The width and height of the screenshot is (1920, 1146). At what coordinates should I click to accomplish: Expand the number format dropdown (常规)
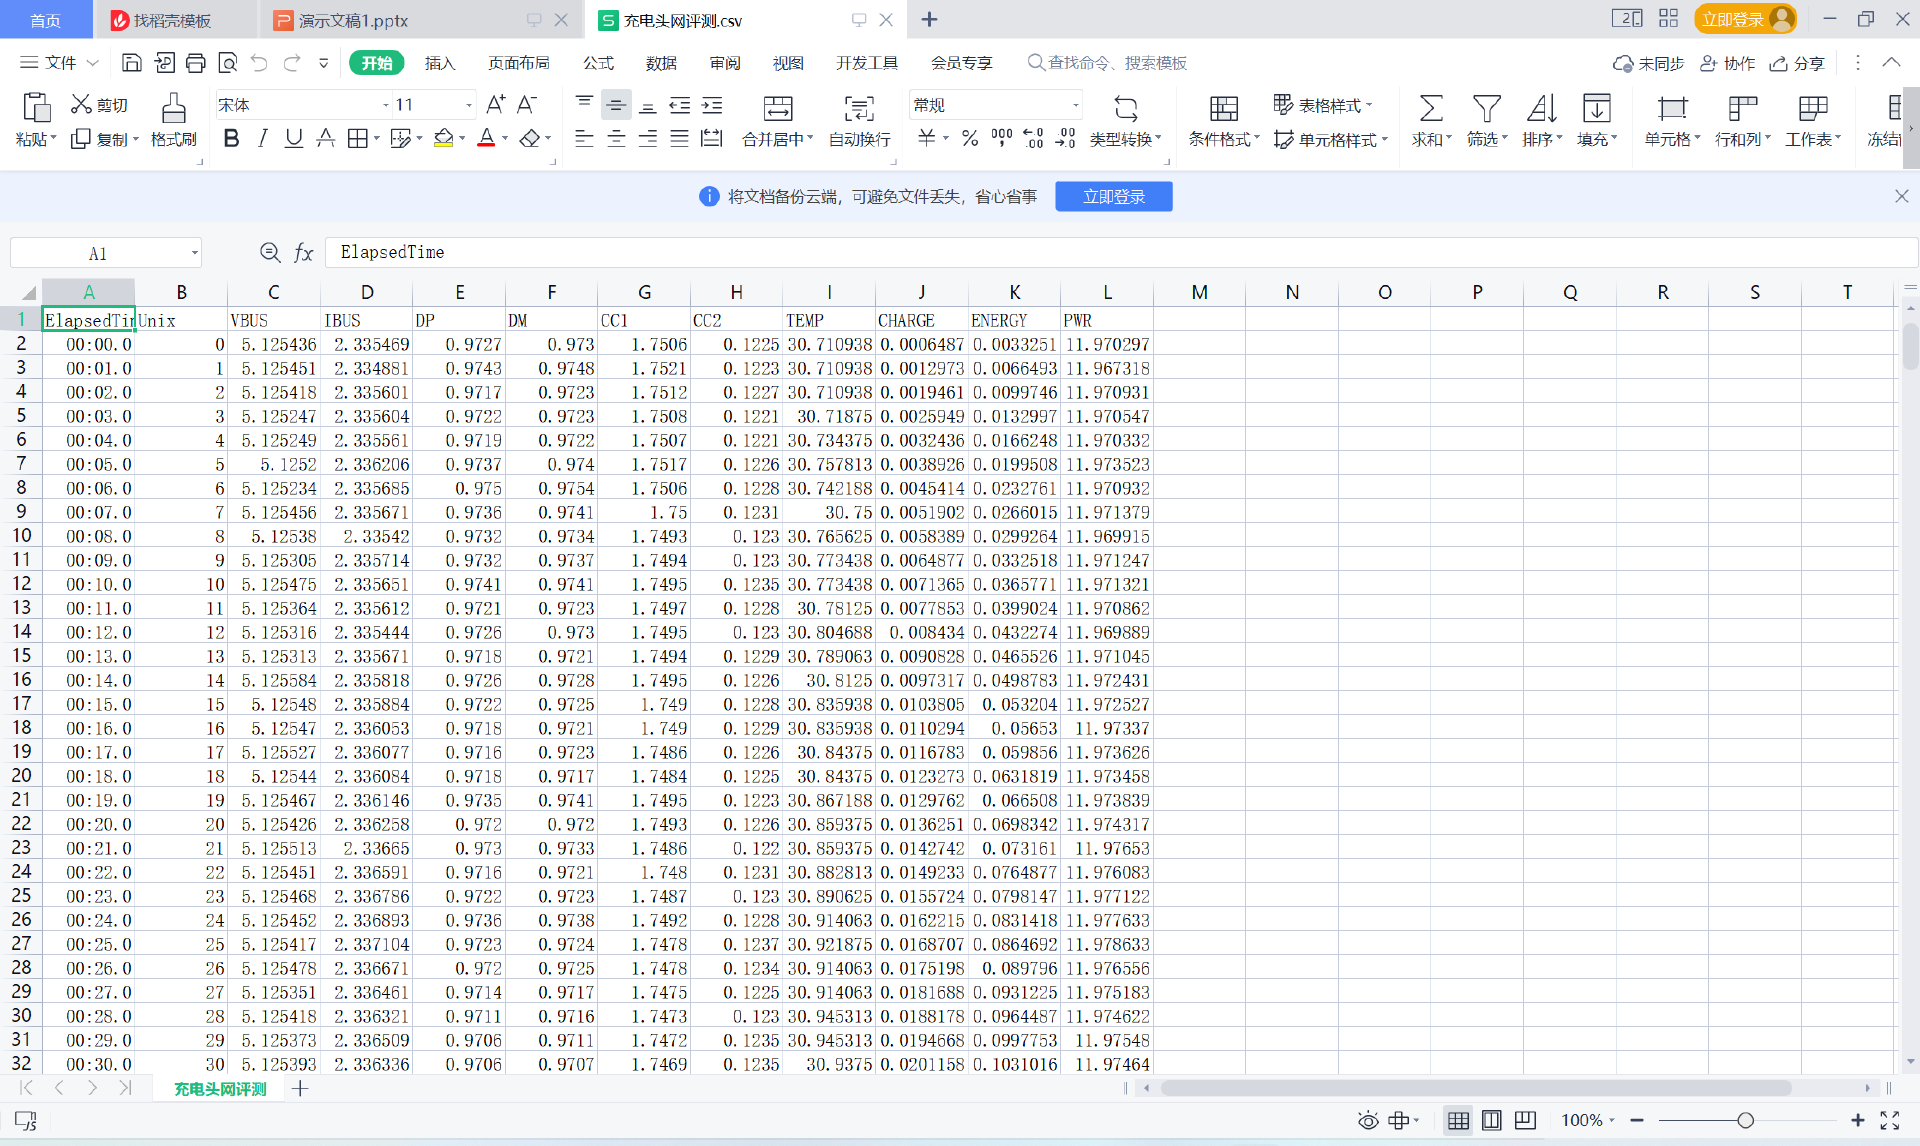[x=1076, y=105]
